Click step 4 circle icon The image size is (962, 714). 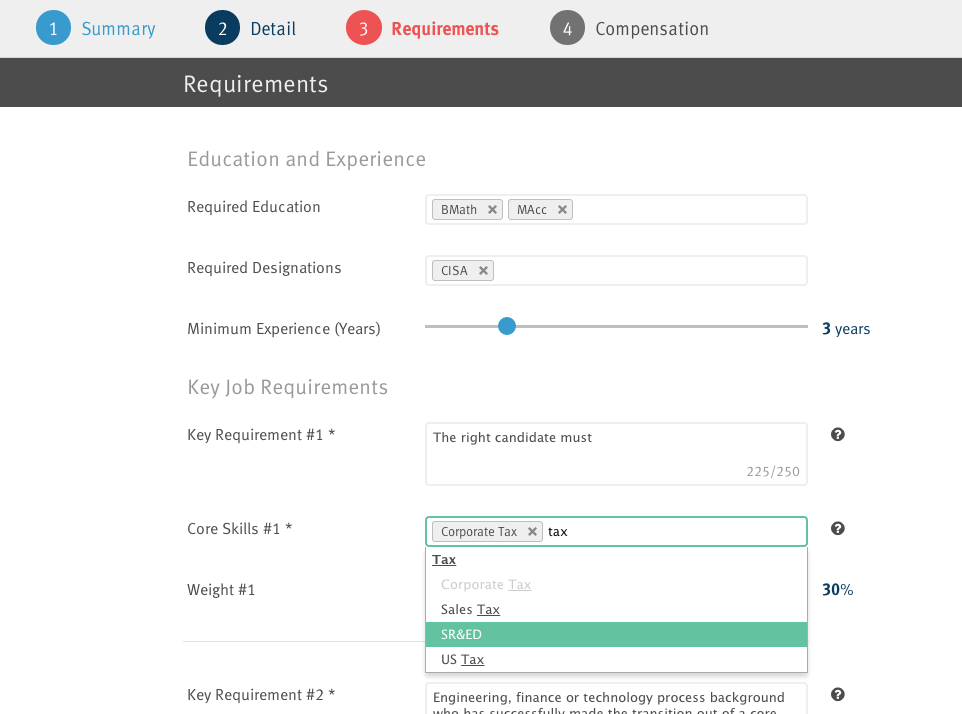click(567, 28)
